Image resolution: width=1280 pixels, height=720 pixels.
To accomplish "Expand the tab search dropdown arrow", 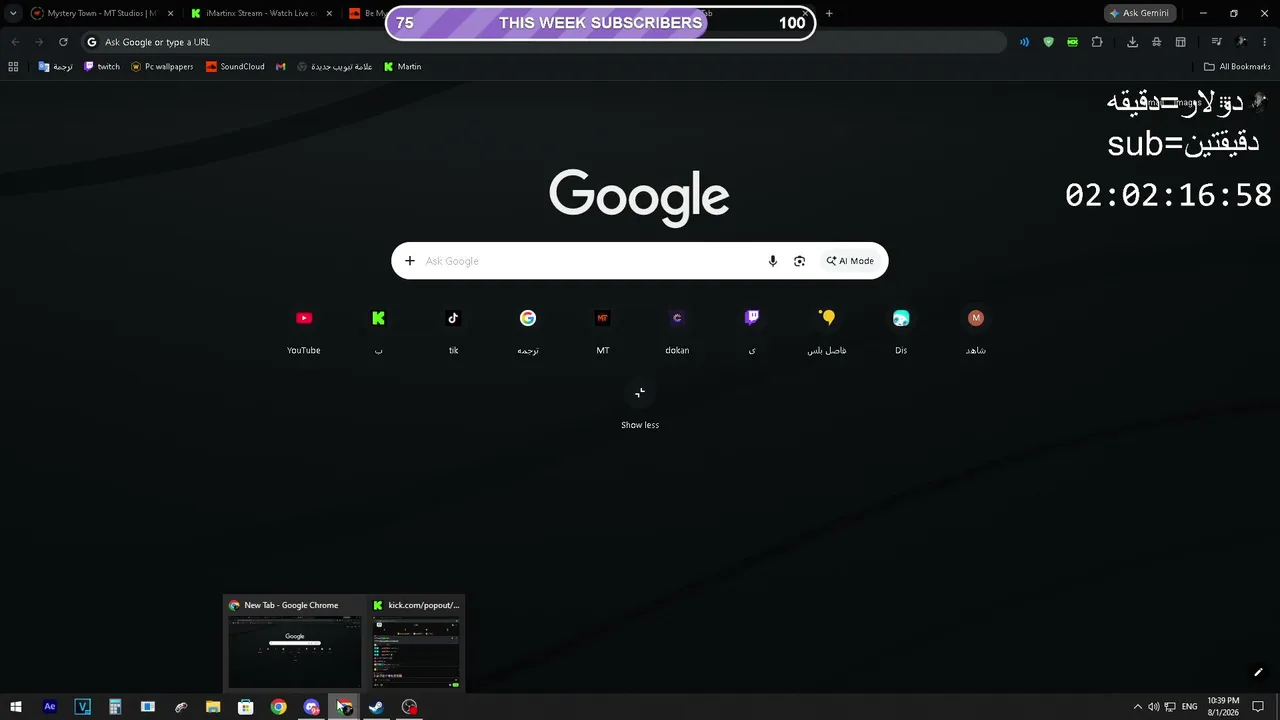I will tap(13, 13).
